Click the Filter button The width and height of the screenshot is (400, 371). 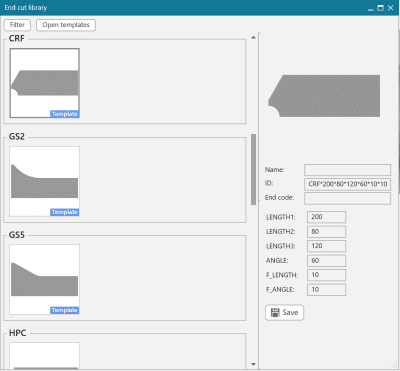click(17, 25)
